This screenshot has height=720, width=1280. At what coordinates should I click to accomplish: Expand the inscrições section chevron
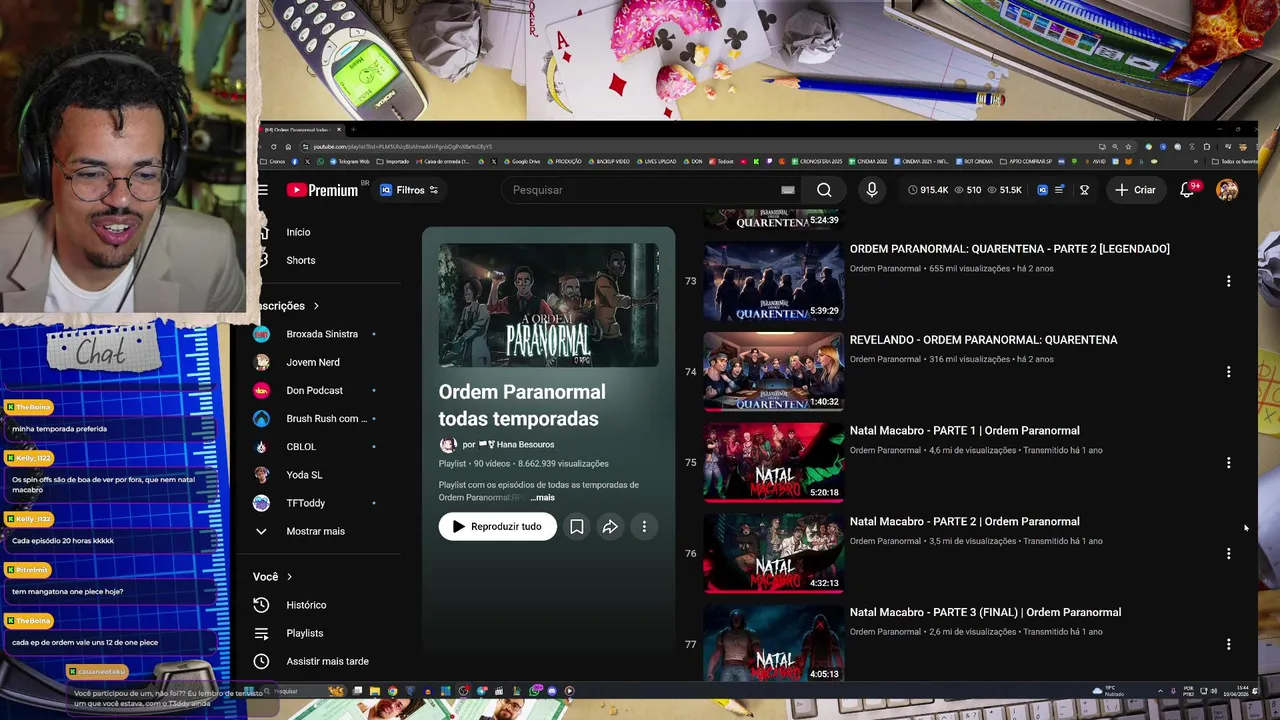pyautogui.click(x=316, y=306)
